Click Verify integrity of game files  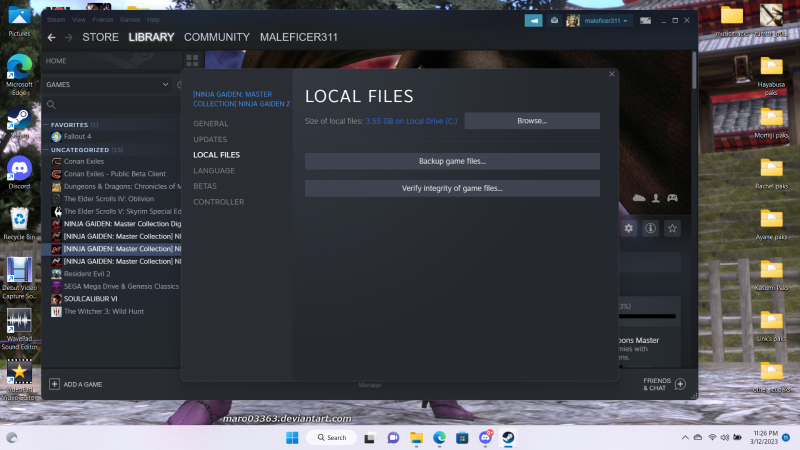452,188
